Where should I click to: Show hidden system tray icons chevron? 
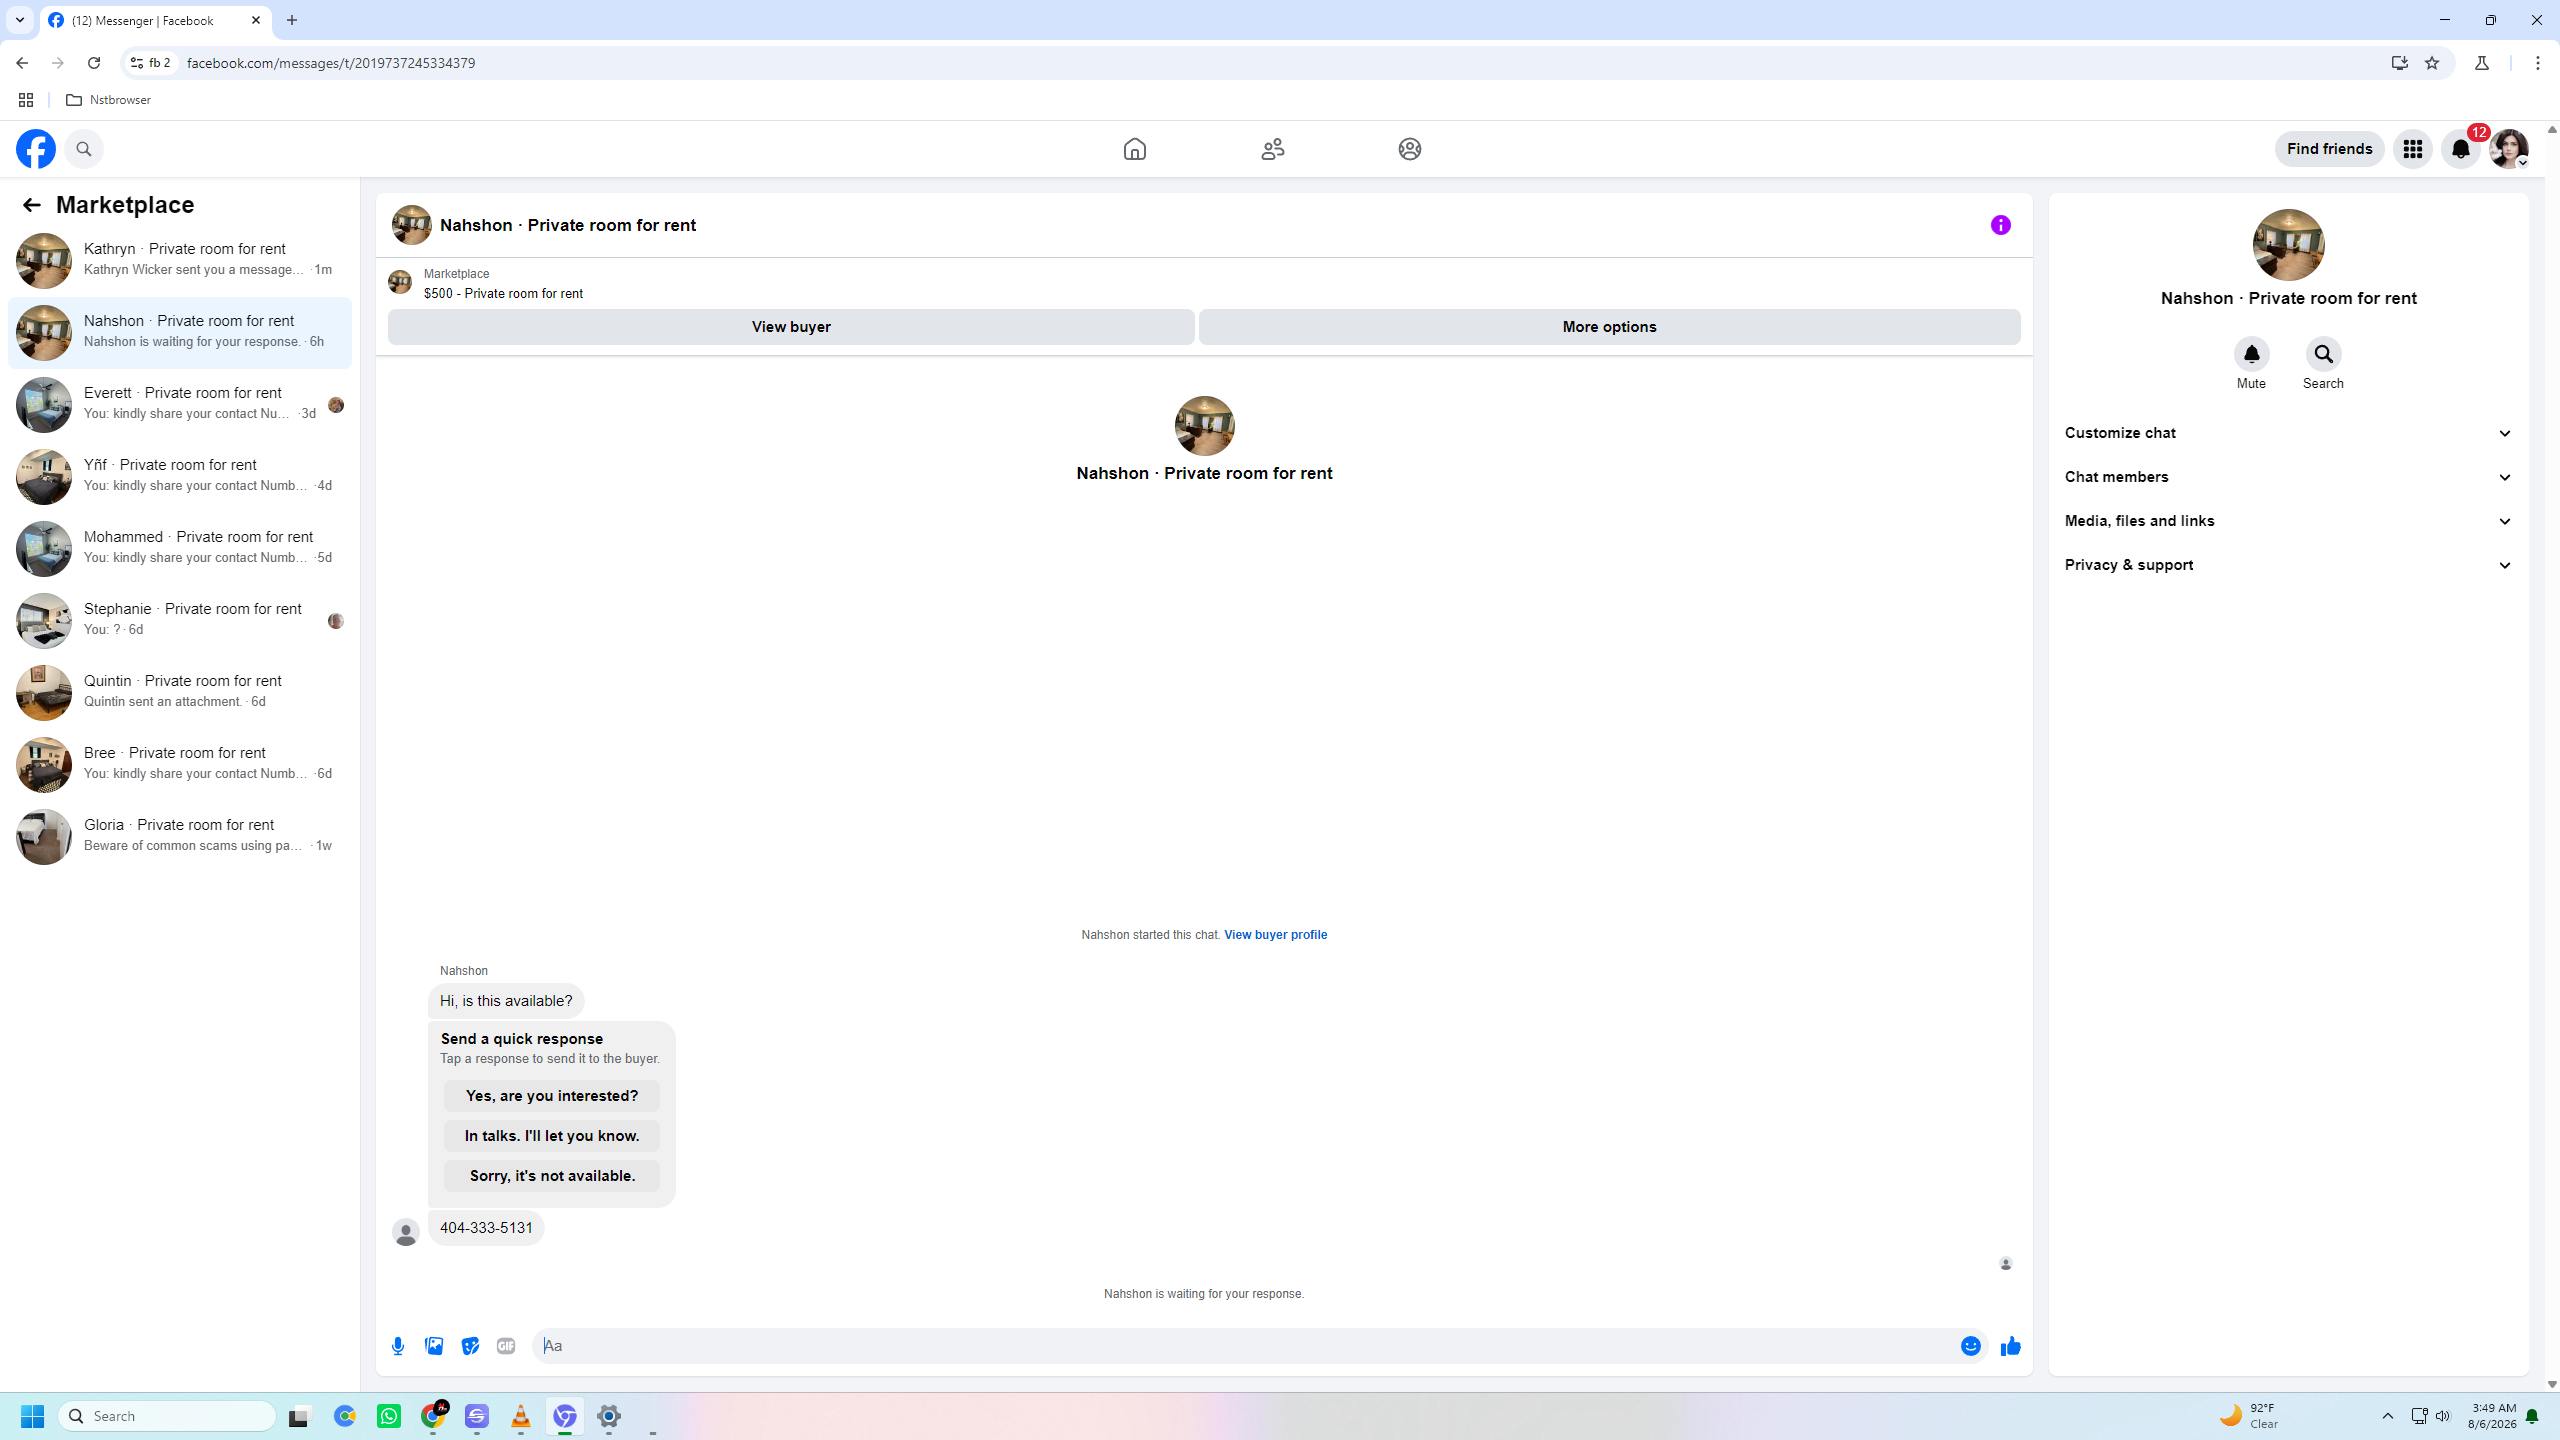[2387, 1416]
